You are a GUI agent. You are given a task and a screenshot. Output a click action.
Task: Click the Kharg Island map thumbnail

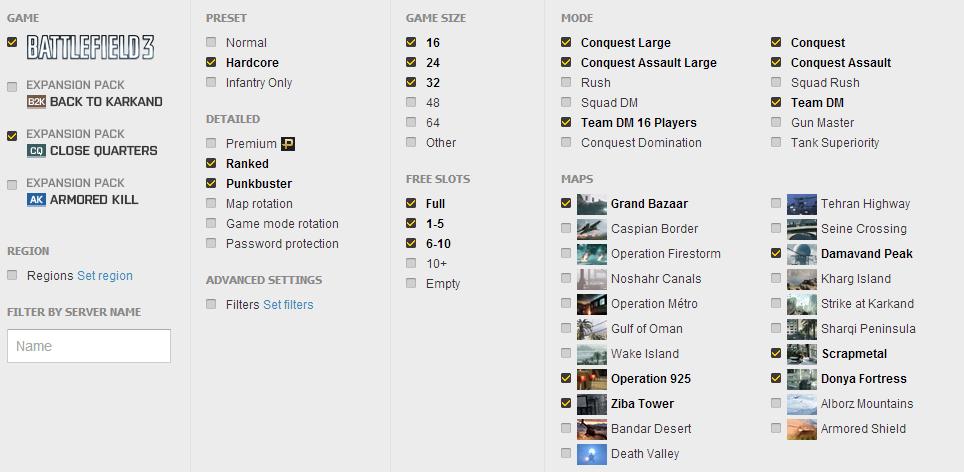802,279
